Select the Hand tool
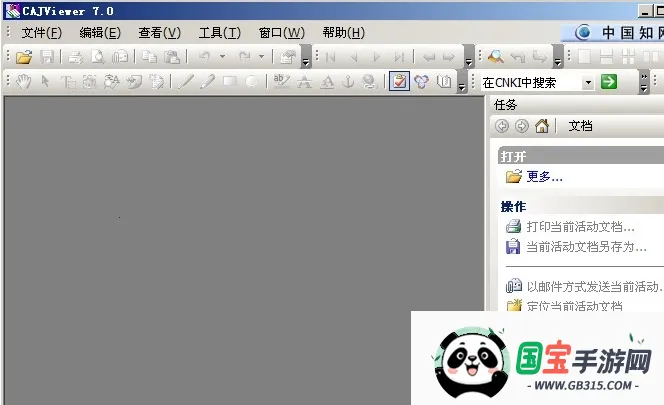 coord(24,81)
